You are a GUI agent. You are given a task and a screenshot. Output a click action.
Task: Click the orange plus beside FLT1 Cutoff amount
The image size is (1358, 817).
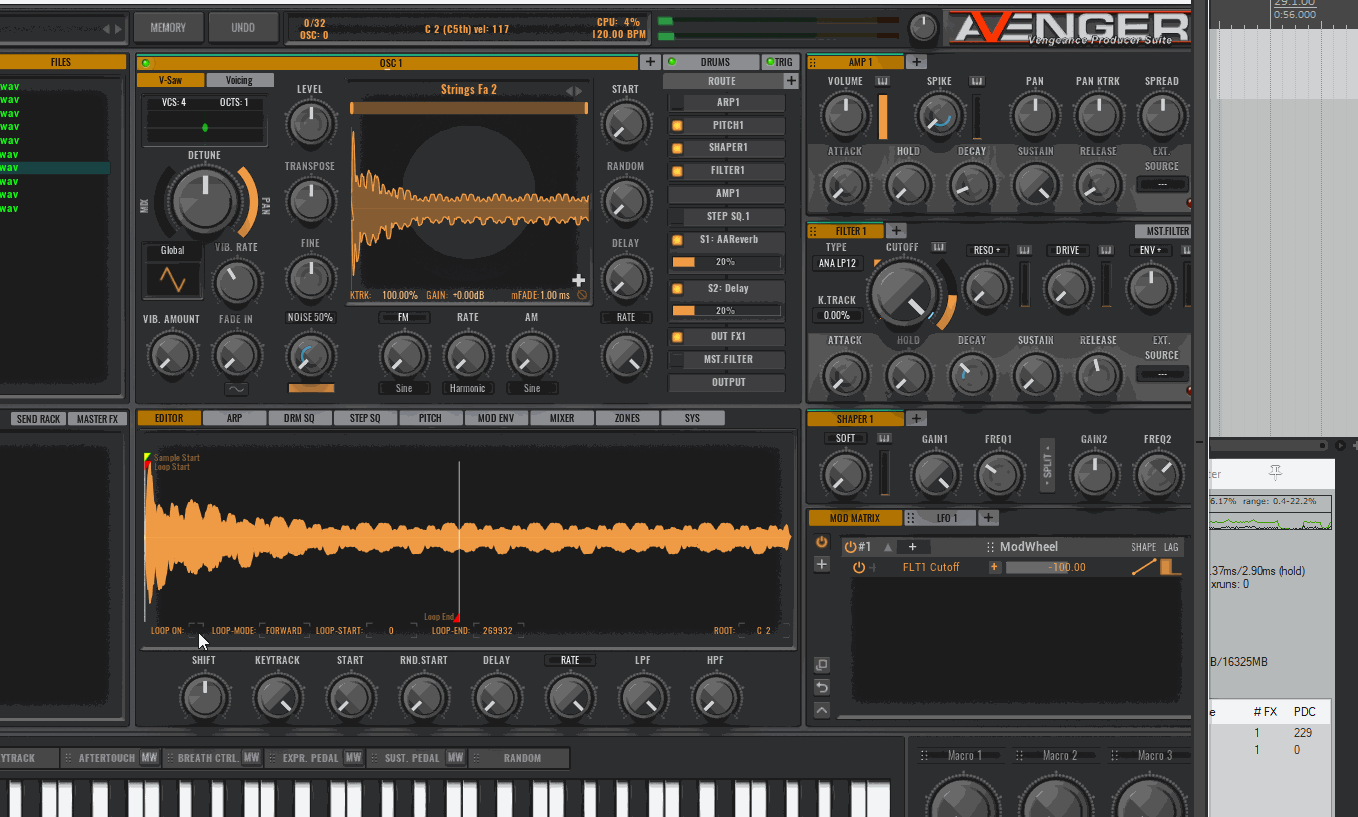(x=994, y=567)
